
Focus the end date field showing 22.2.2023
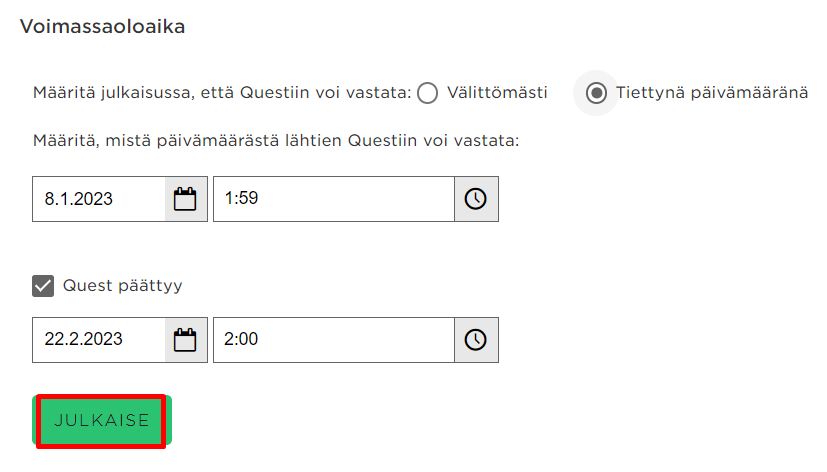99,340
